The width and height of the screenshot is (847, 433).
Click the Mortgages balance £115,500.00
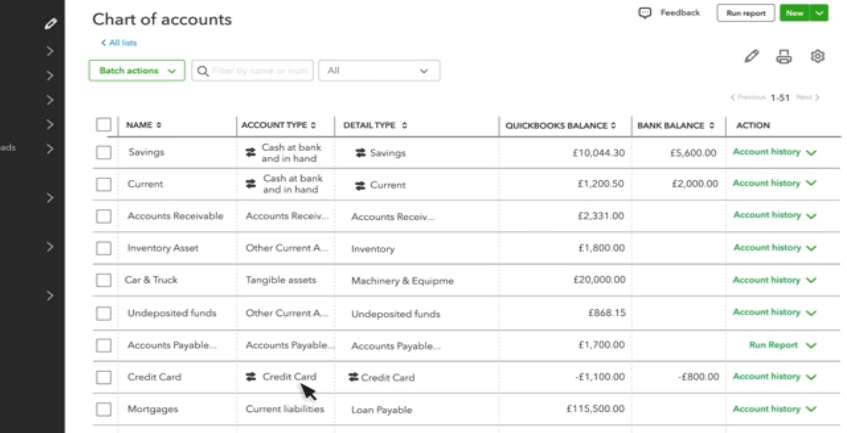[x=595, y=409]
